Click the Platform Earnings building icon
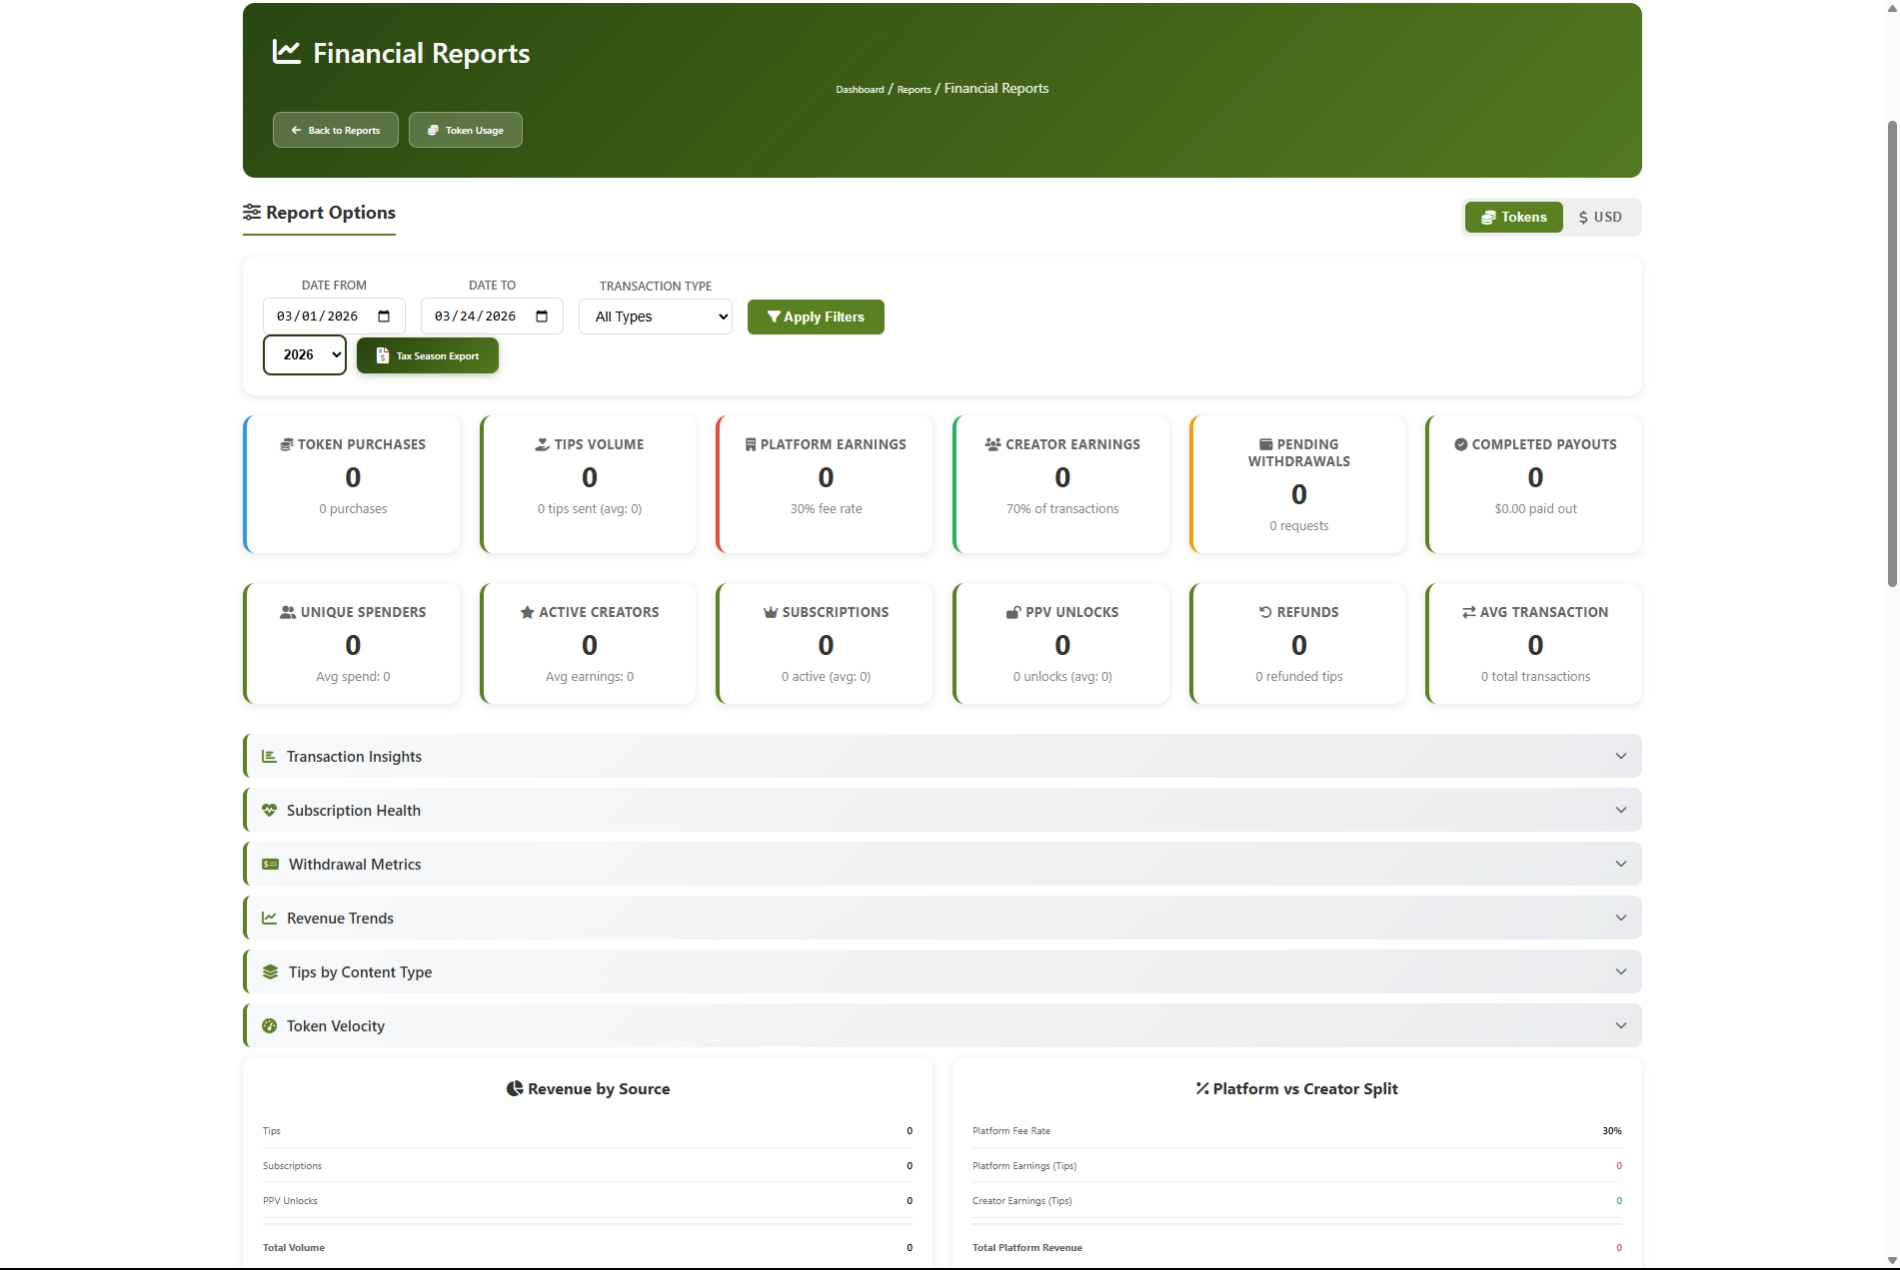The image size is (1900, 1270). tap(751, 444)
